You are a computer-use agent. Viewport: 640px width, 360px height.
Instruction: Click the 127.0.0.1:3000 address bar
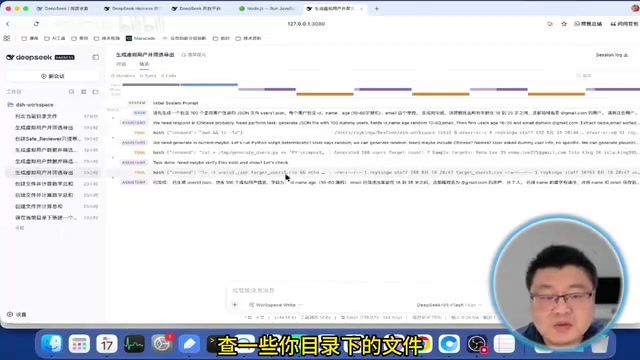(306, 24)
